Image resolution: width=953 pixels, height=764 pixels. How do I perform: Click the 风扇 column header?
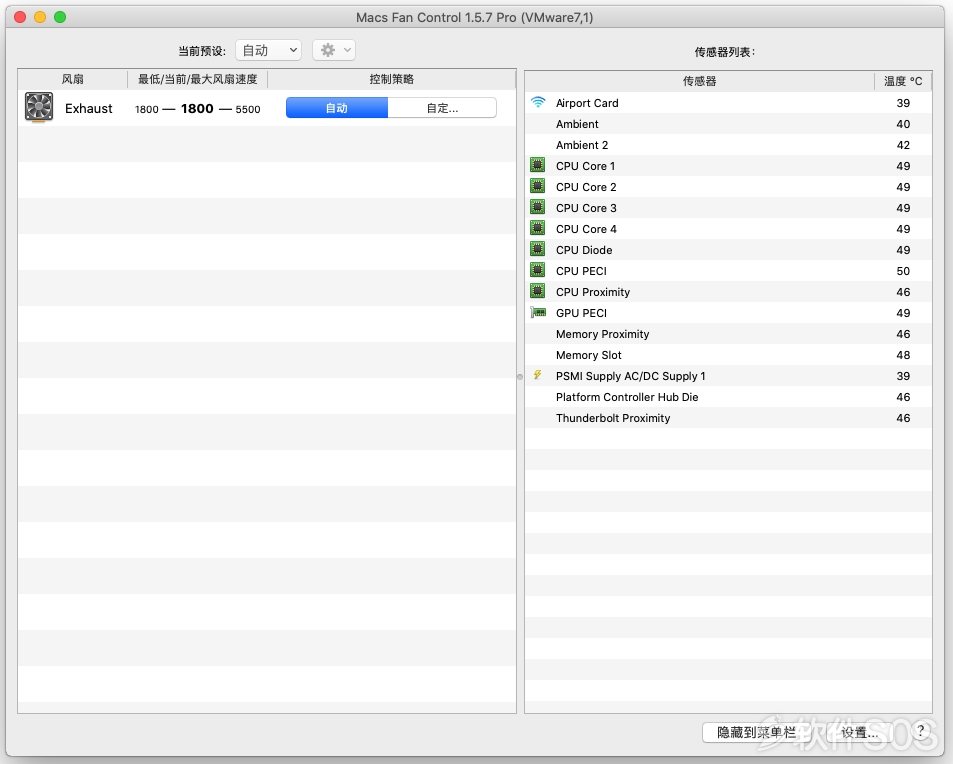73,80
